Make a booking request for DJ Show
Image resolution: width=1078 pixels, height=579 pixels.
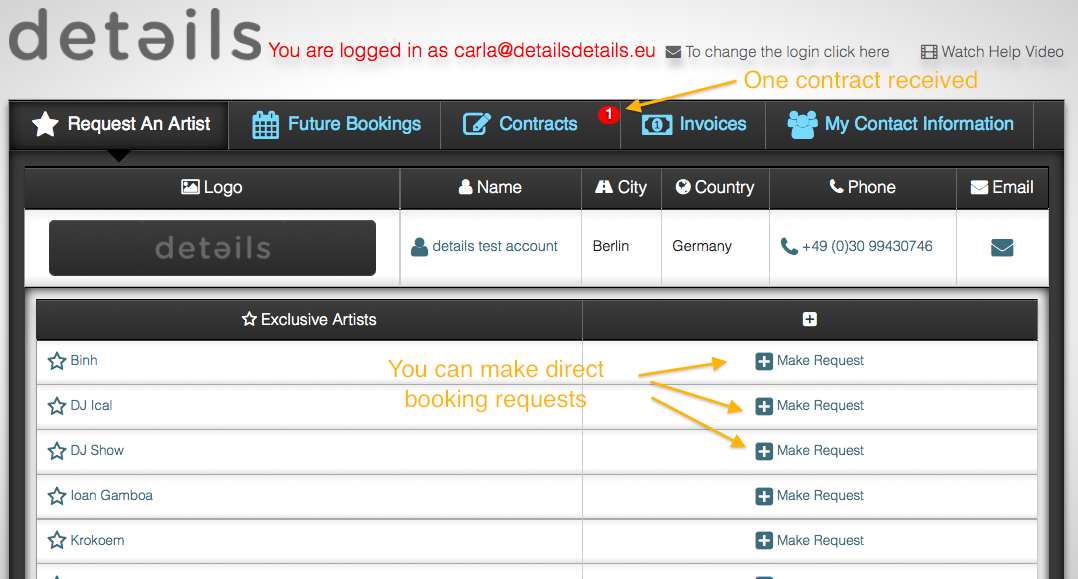(809, 450)
